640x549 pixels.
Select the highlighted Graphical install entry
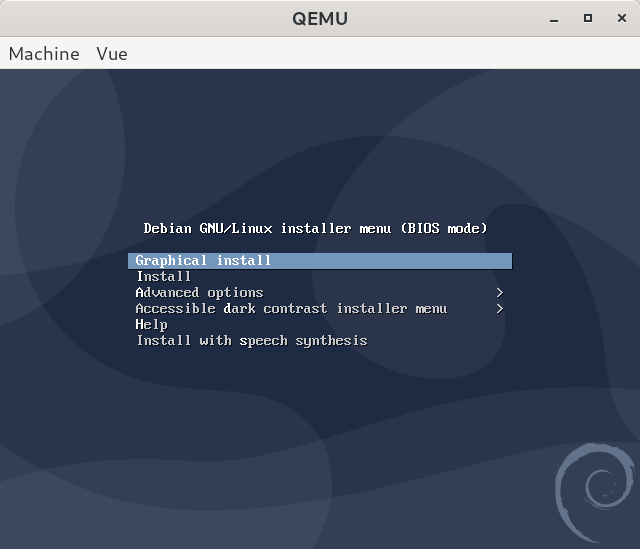click(x=204, y=261)
